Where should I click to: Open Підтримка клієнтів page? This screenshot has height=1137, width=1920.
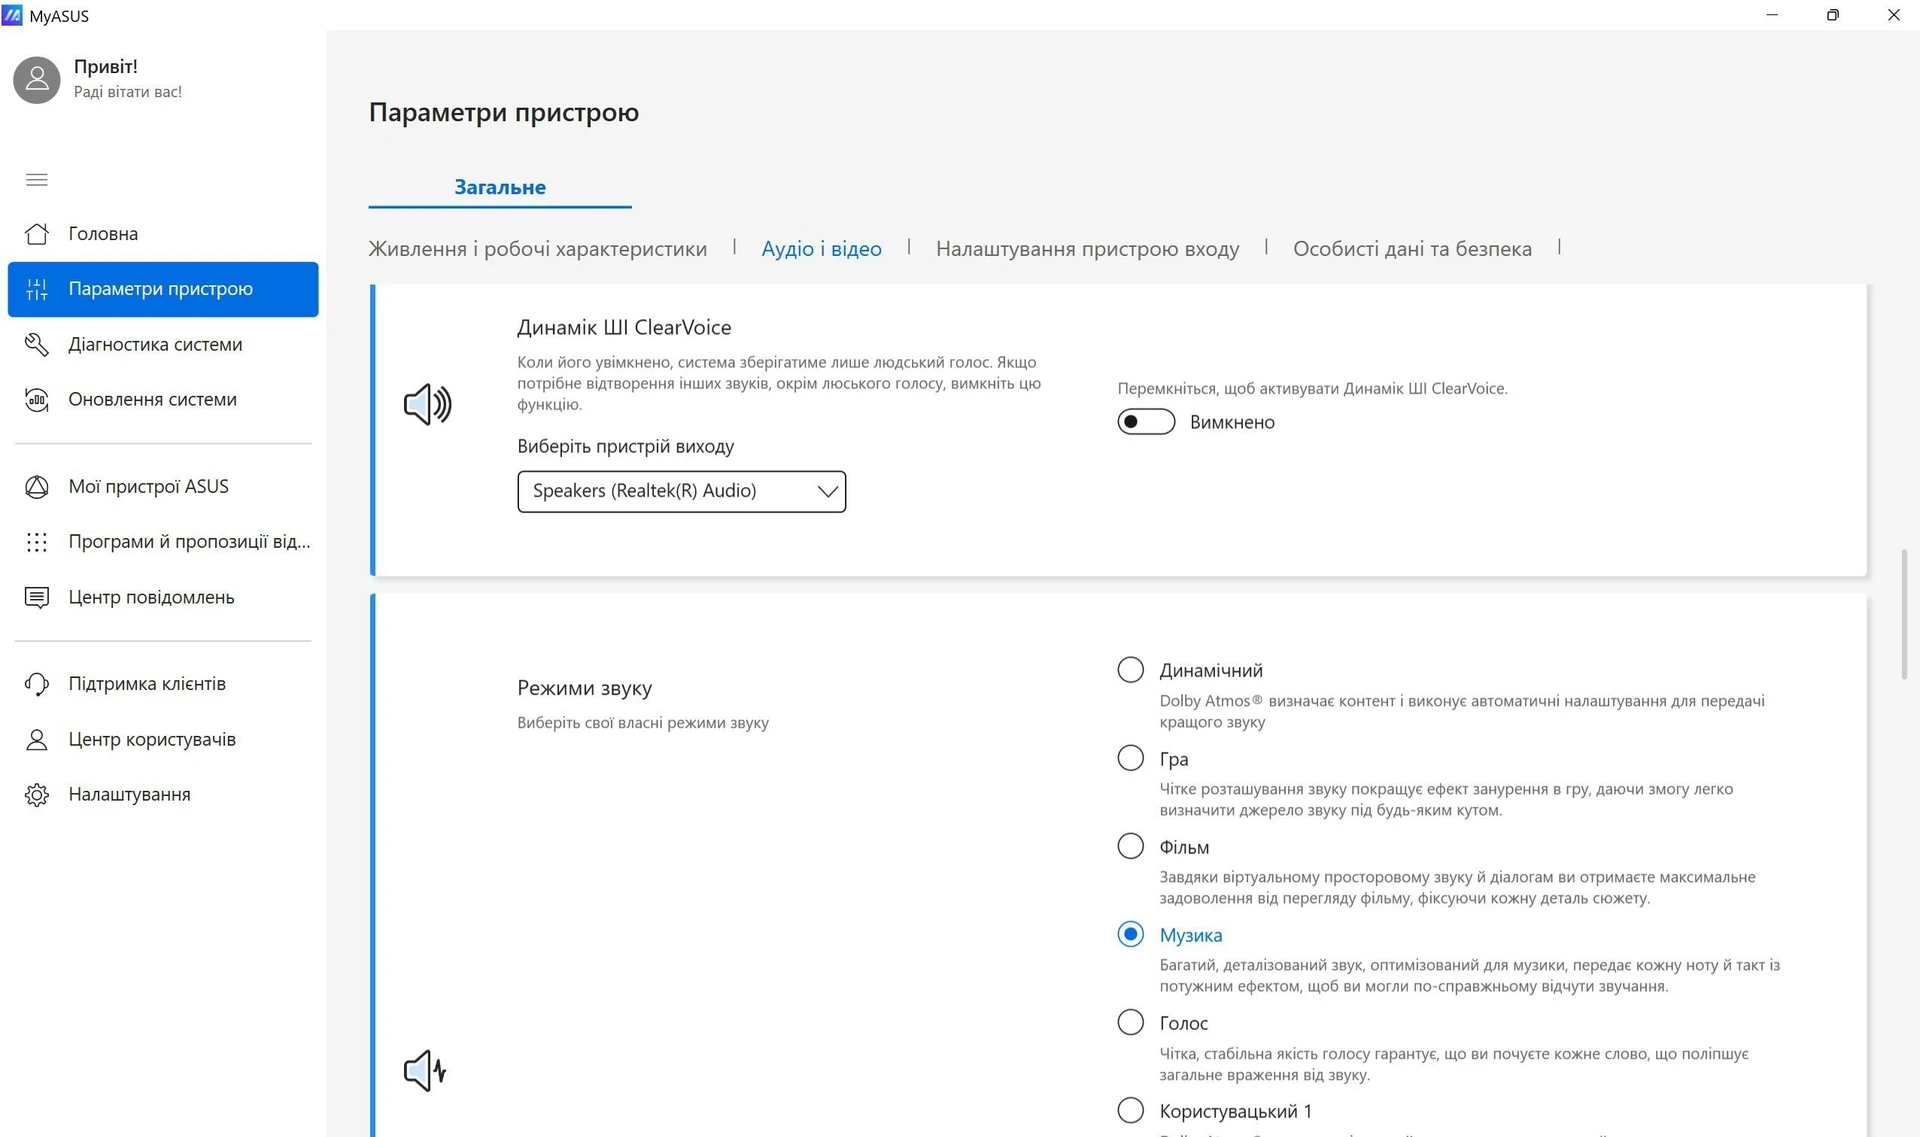coord(163,684)
